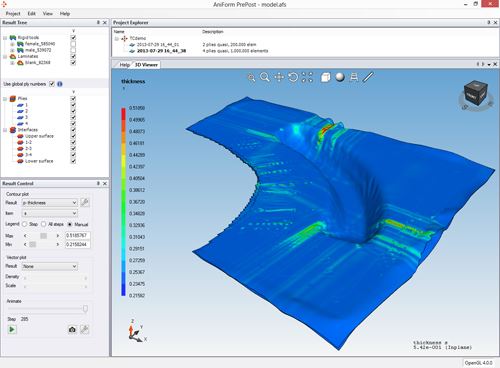Viewport: 500px width, 368px height.
Task: Open the vector plot Result dropdown
Action: point(50,266)
